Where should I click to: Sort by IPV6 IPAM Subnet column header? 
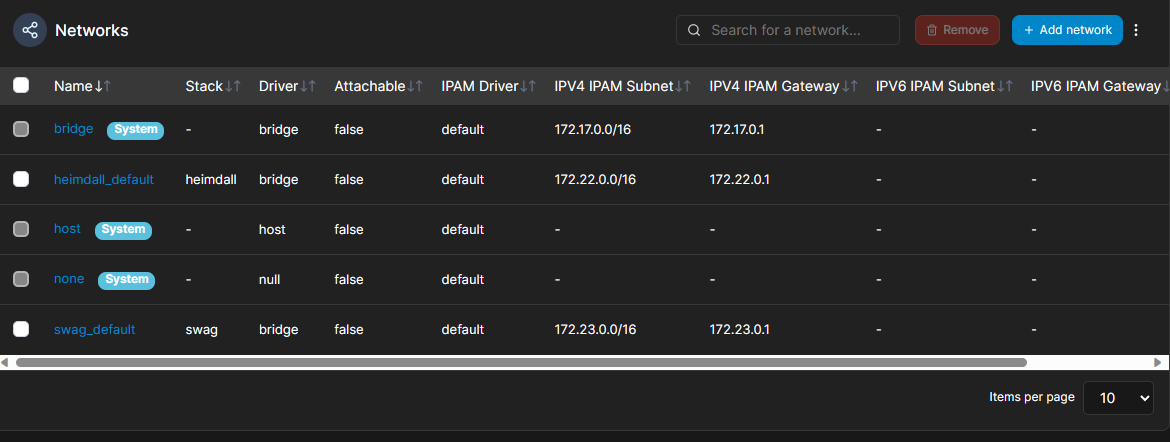point(935,87)
